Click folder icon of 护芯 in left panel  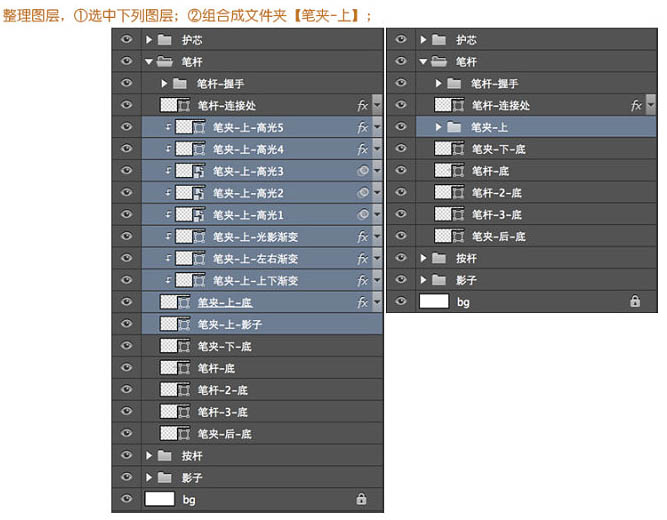pos(164,40)
